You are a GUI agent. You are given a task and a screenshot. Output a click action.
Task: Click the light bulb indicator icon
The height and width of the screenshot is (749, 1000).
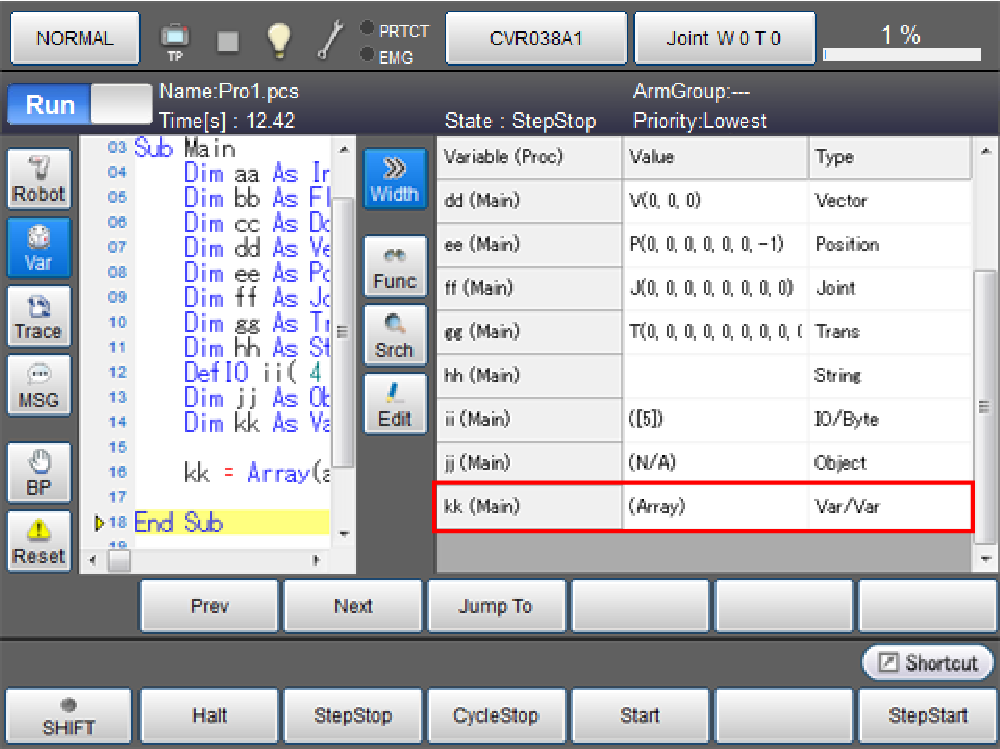(278, 39)
